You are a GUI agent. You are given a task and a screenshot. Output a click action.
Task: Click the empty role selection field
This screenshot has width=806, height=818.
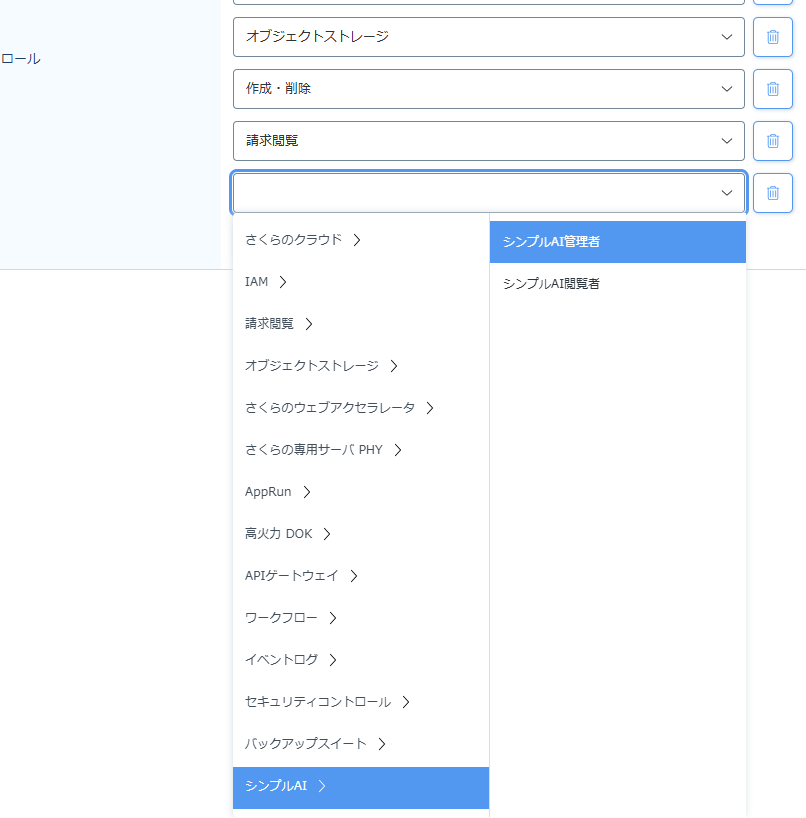pos(488,193)
